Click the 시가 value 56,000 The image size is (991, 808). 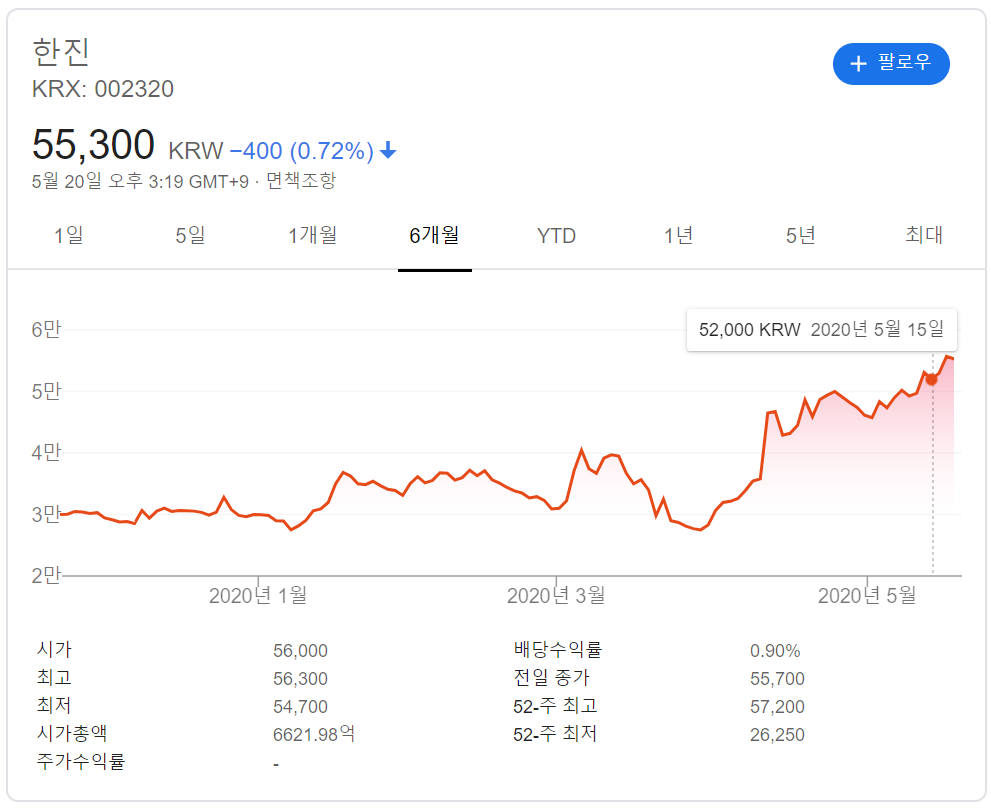click(300, 651)
